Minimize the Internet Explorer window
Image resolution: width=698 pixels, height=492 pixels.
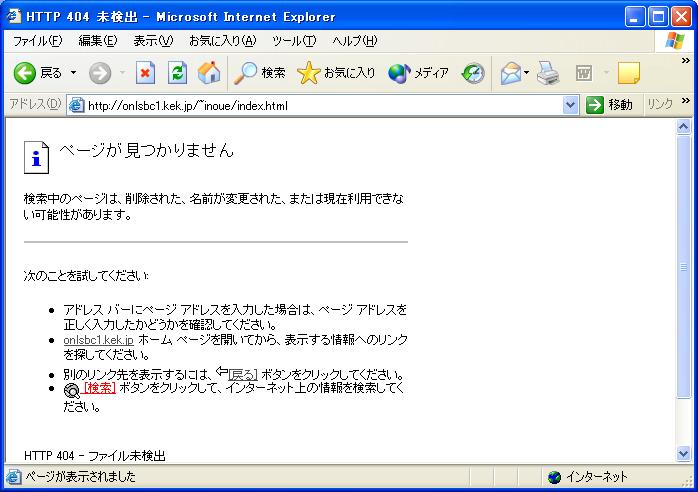tap(634, 17)
